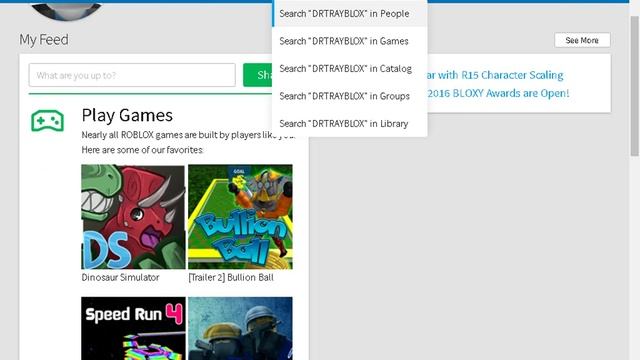The width and height of the screenshot is (640, 360).
Task: Open the R15 Character Scaling news link
Action: pyautogui.click(x=495, y=75)
